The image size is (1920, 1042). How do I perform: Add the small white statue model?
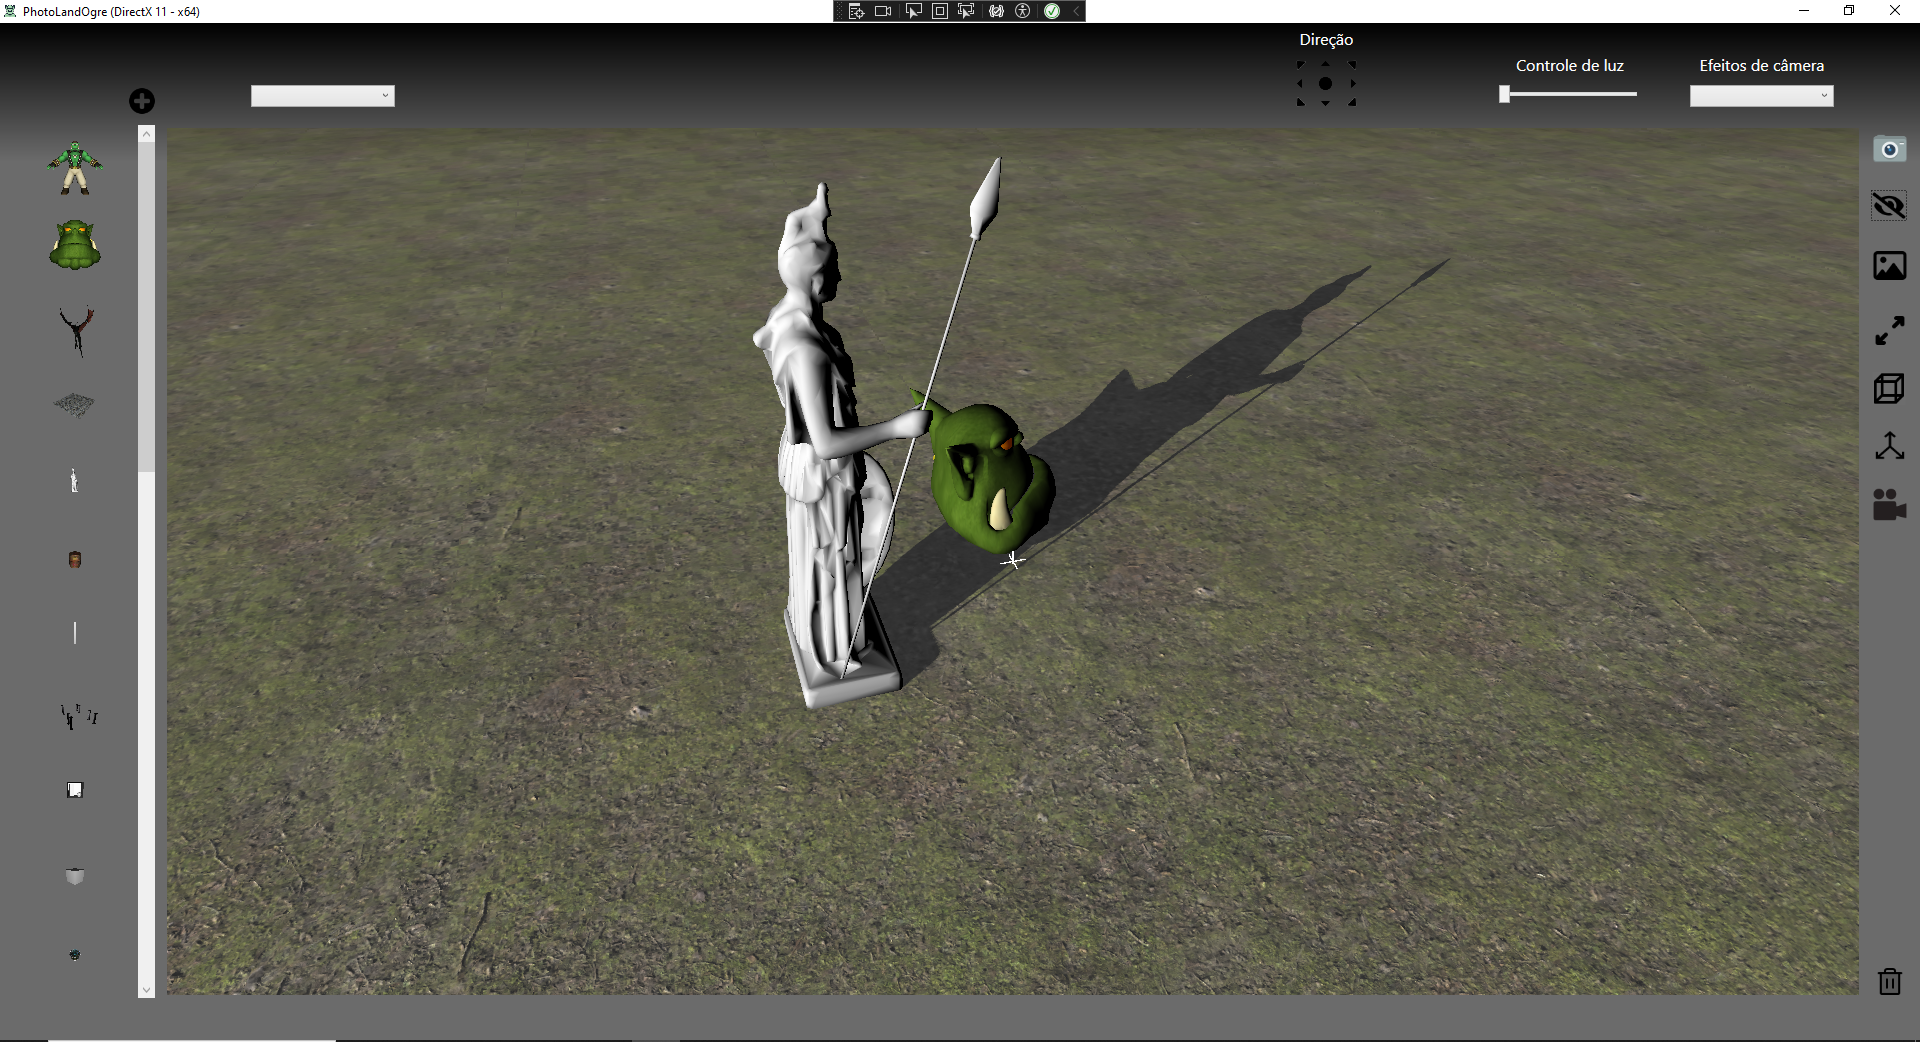[x=74, y=481]
